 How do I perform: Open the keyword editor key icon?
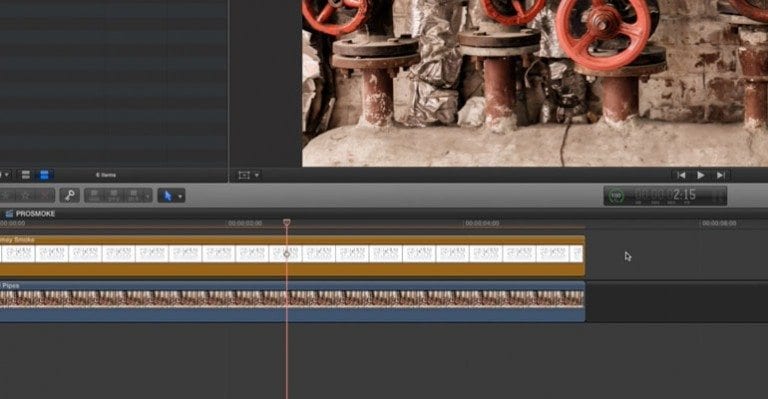click(x=70, y=196)
